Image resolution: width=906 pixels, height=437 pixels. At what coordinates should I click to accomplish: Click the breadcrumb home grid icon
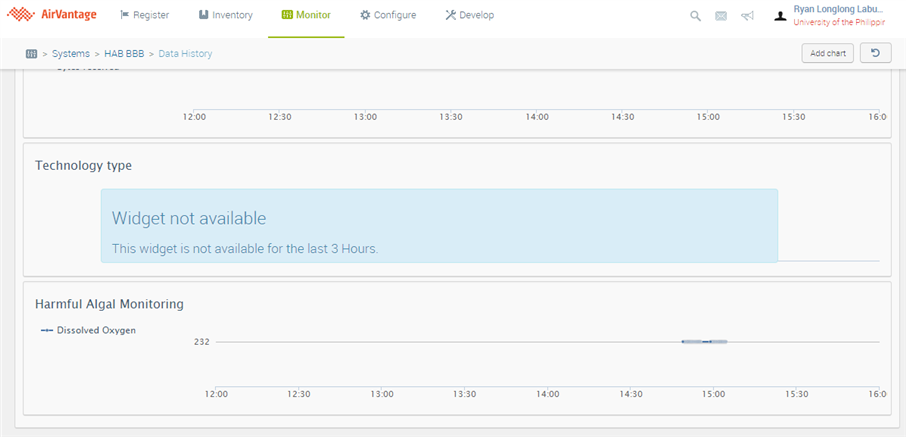point(31,53)
